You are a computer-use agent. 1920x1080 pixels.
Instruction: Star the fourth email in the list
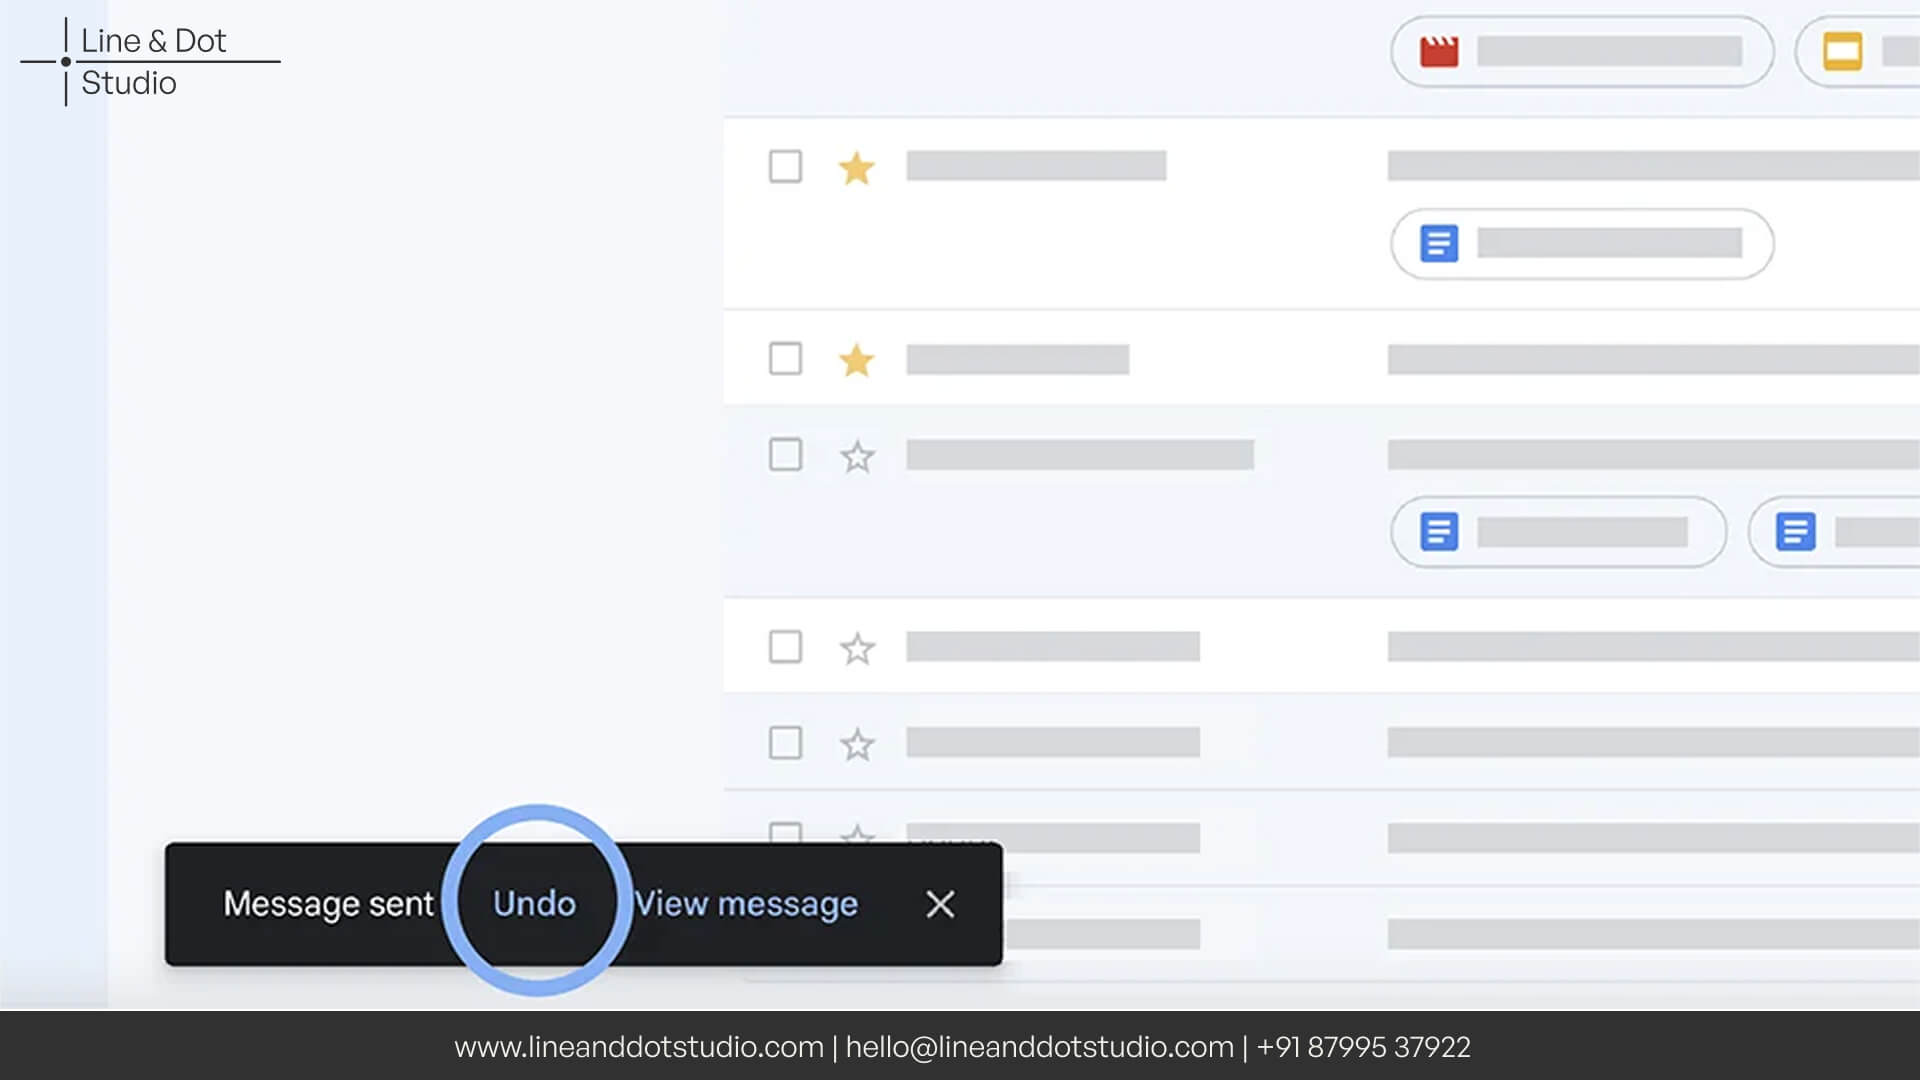click(x=857, y=648)
